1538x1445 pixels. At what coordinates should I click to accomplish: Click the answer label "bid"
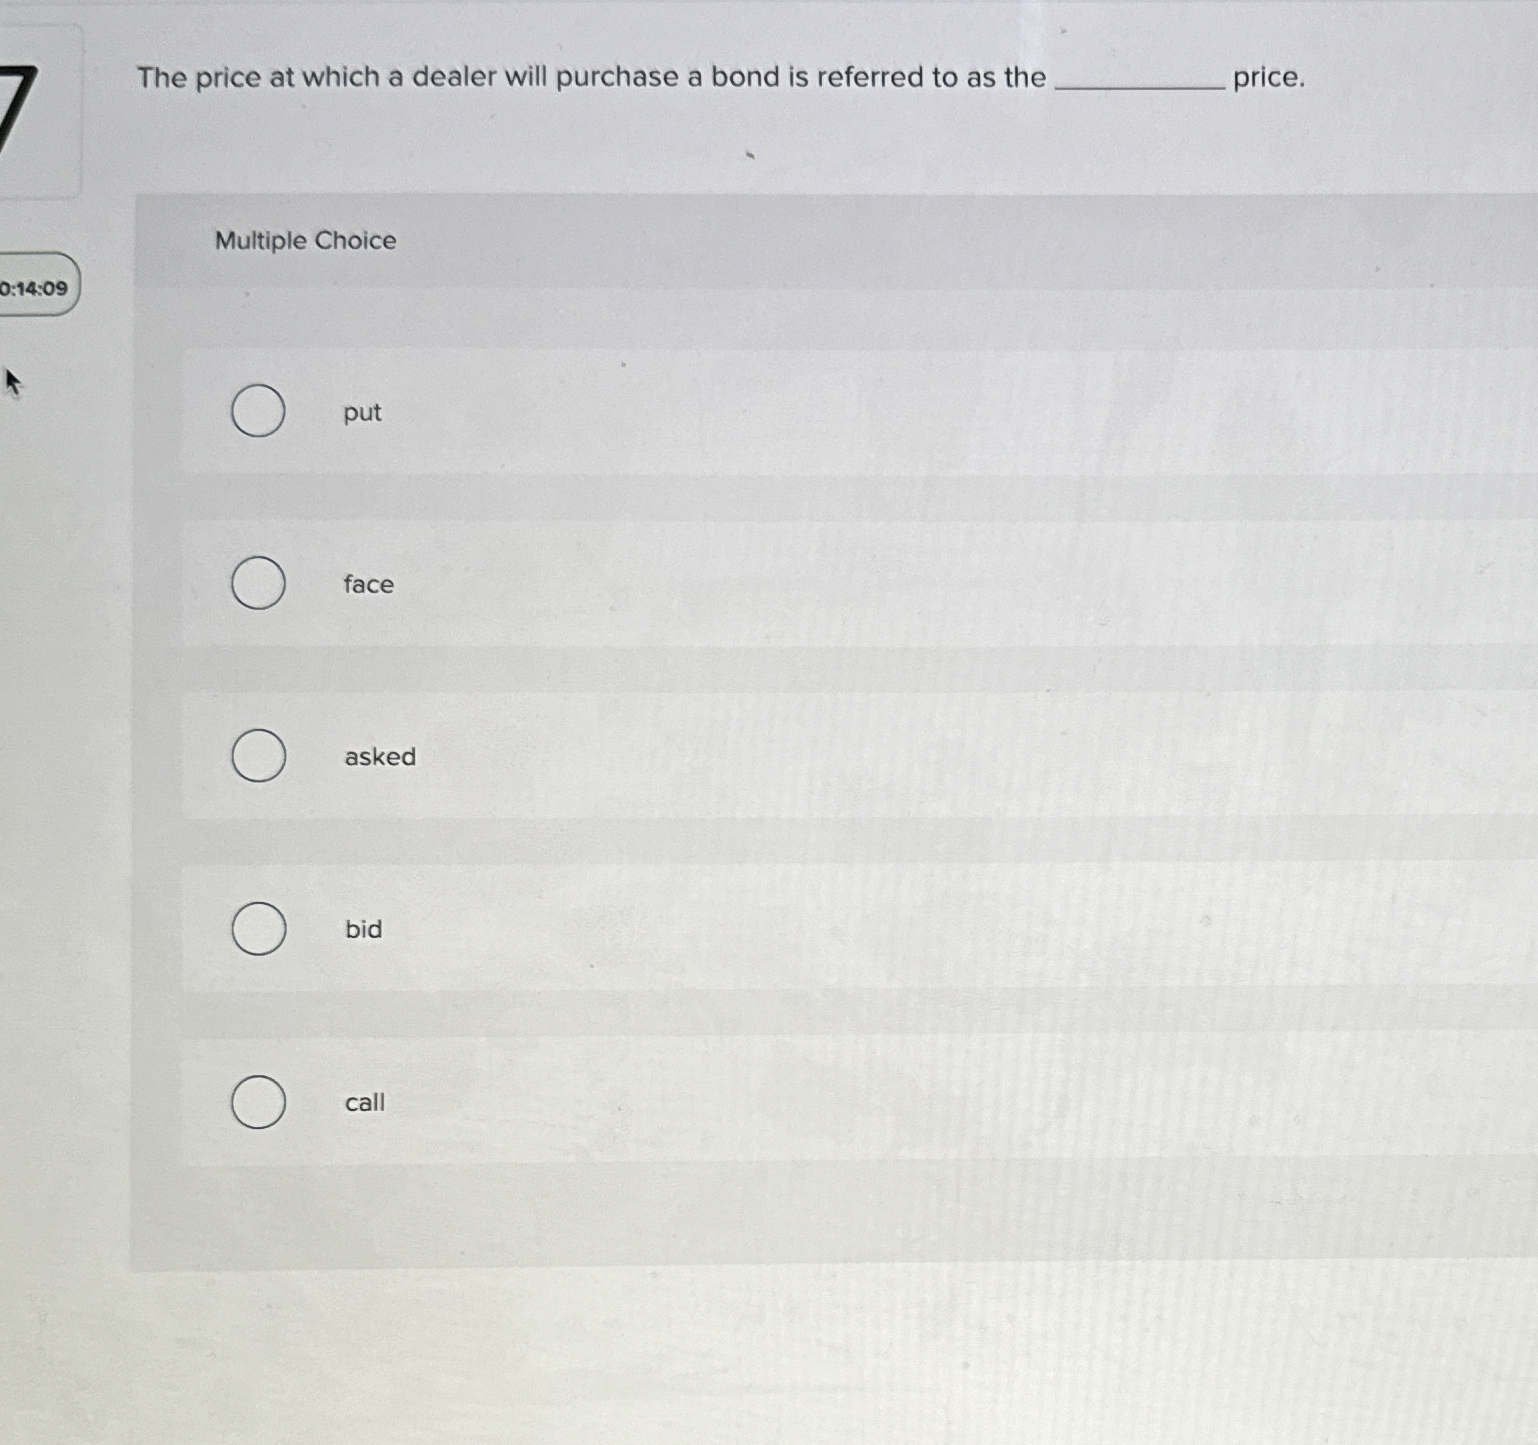(x=361, y=929)
